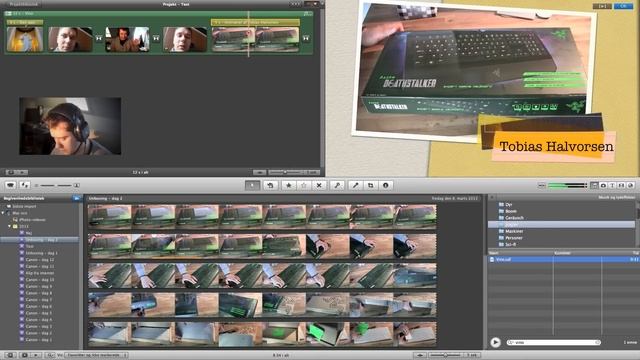
Task: Select the Unboxing - dag 1 event
Action: (41, 253)
